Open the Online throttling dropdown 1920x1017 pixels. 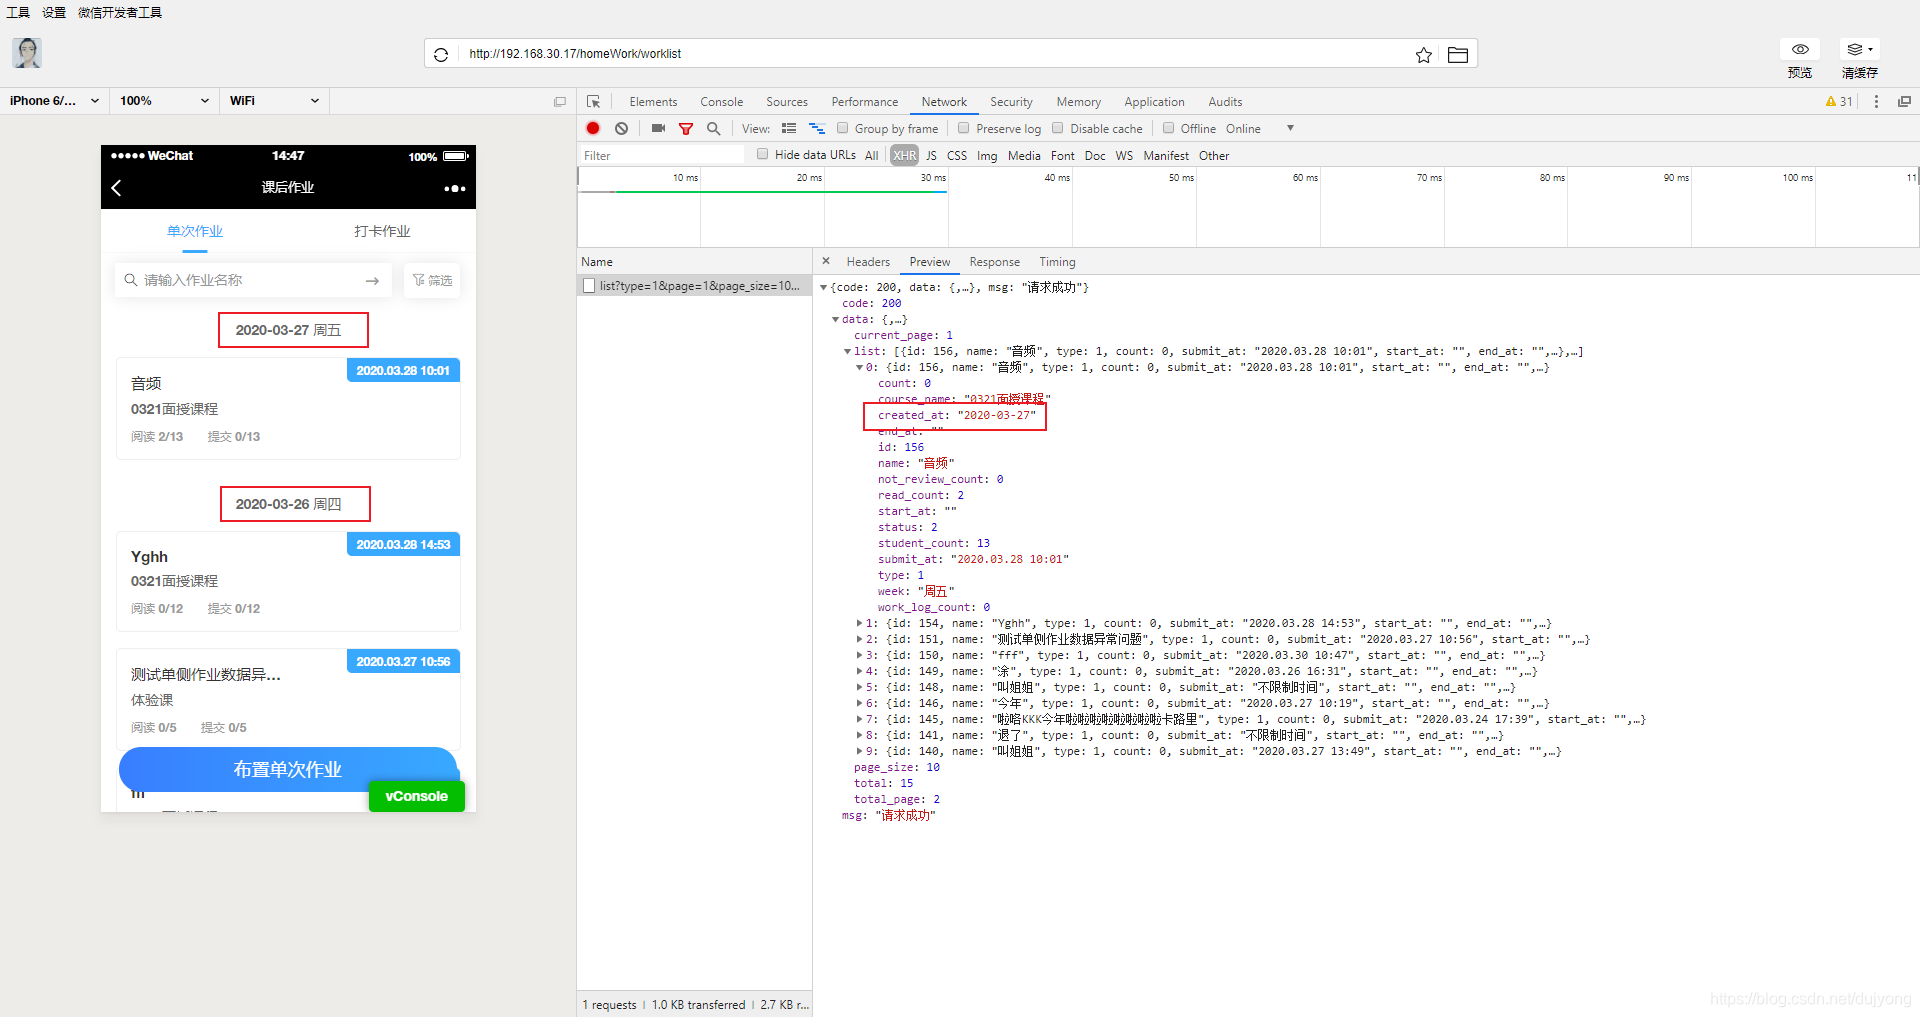coord(1259,129)
